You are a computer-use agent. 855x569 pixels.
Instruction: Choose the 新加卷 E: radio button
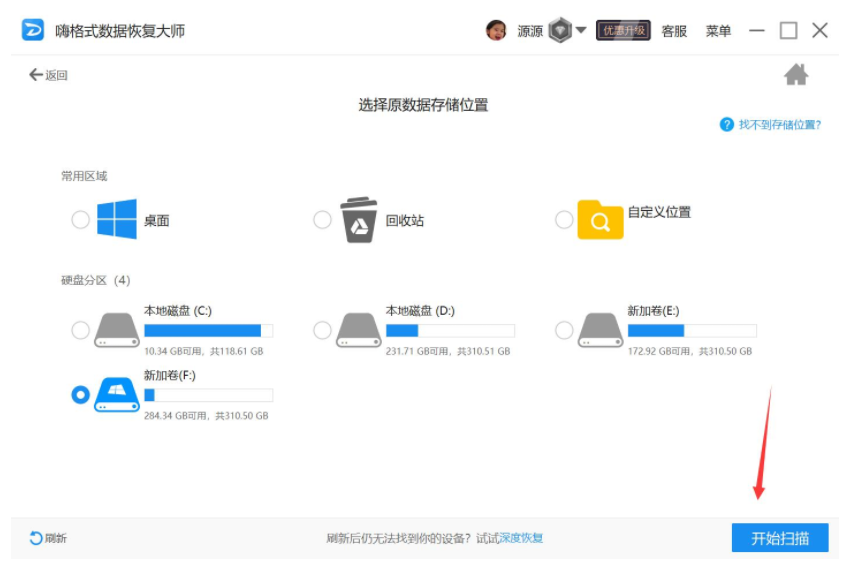coord(564,330)
